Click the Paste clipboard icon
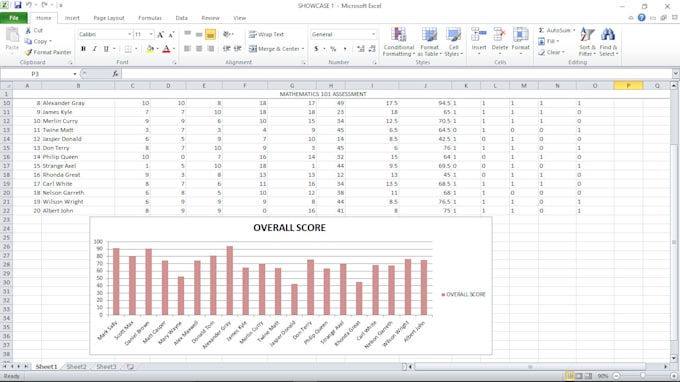This screenshot has height=382, width=680. (12, 35)
